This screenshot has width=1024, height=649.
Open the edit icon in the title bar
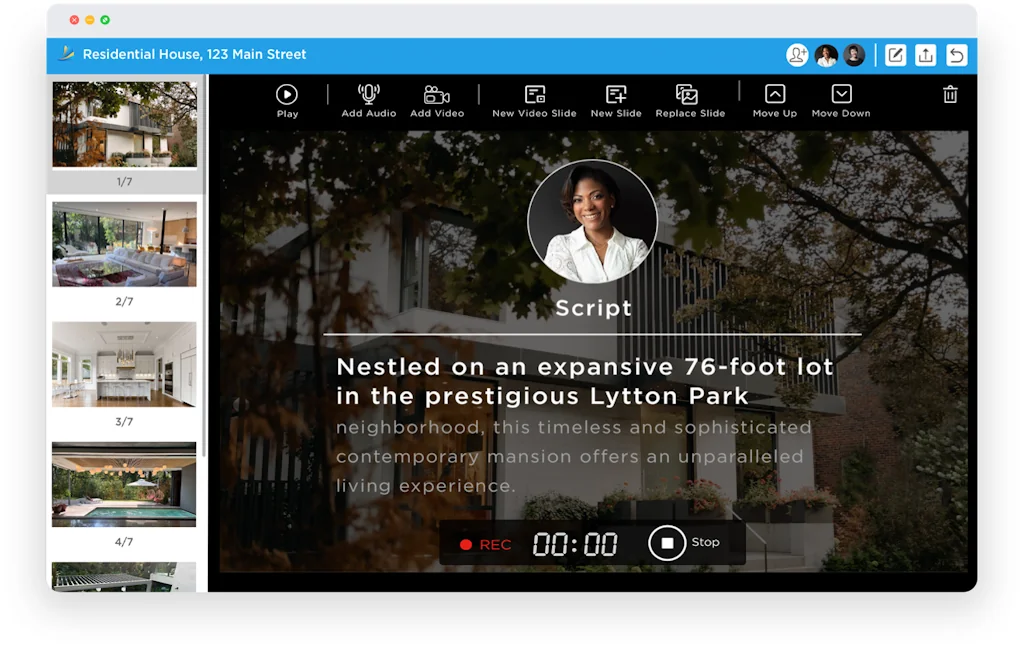[x=896, y=55]
